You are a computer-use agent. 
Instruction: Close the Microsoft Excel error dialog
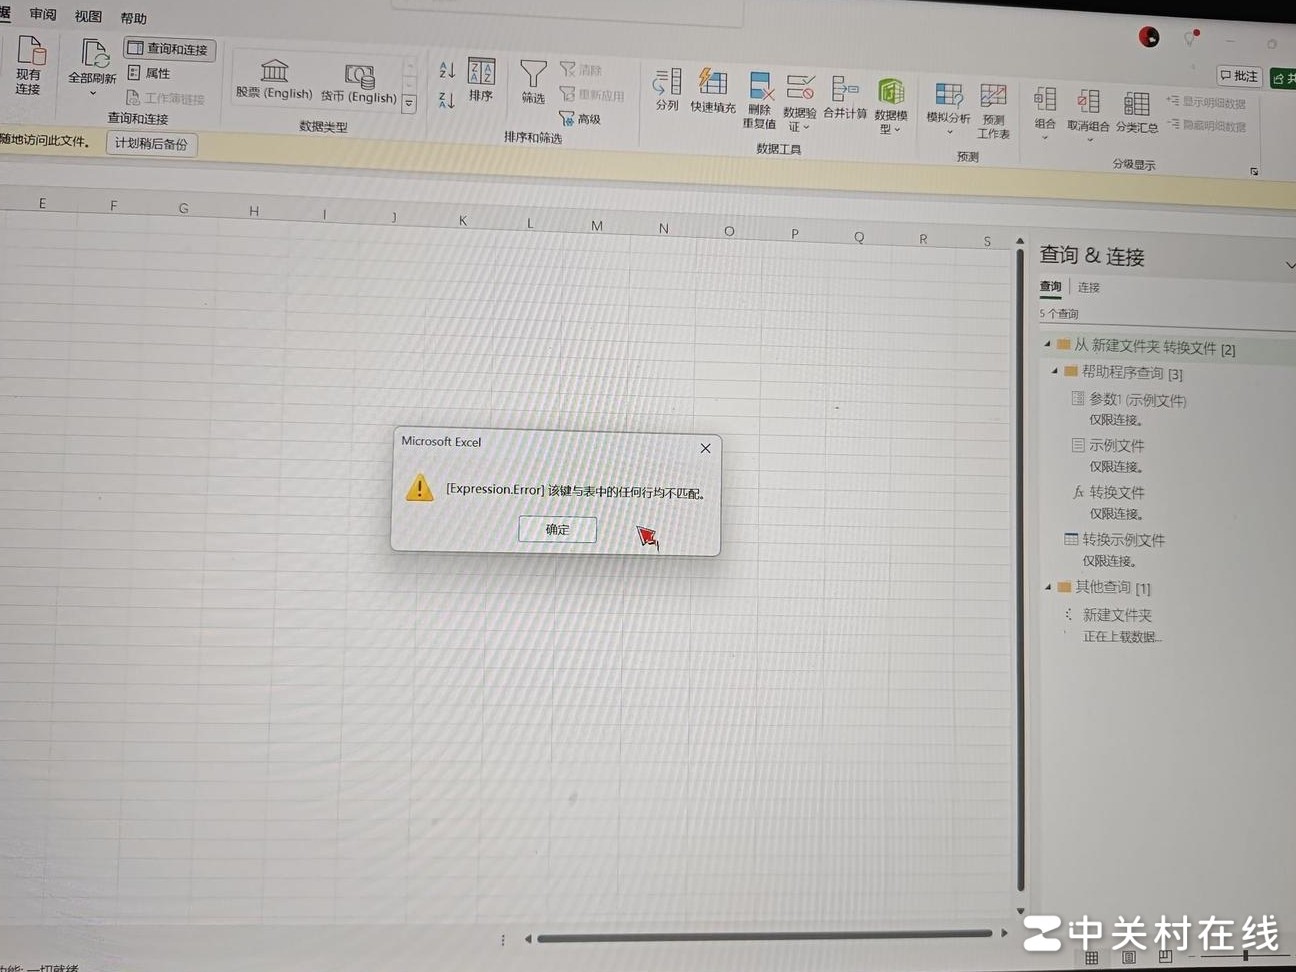[705, 448]
